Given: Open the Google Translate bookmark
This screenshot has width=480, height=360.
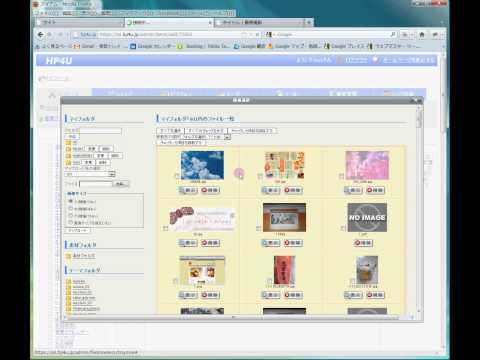Looking at the screenshot, I should coord(250,46).
